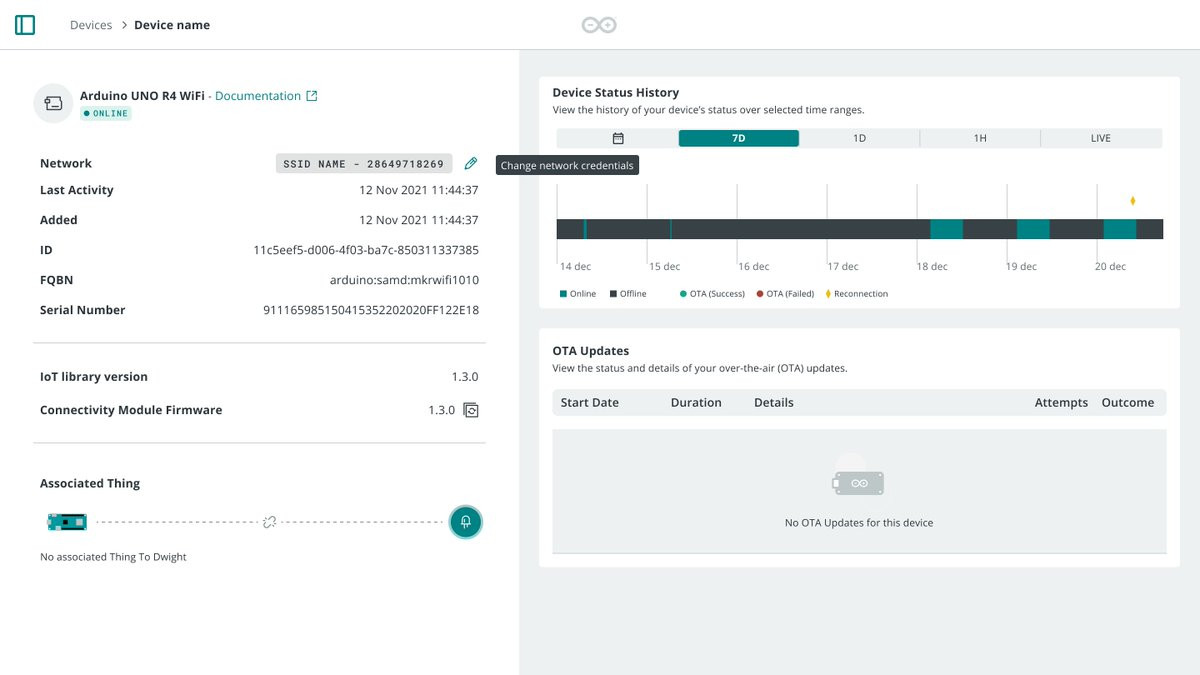
Task: Go to Devices in the breadcrumb
Action: [91, 25]
